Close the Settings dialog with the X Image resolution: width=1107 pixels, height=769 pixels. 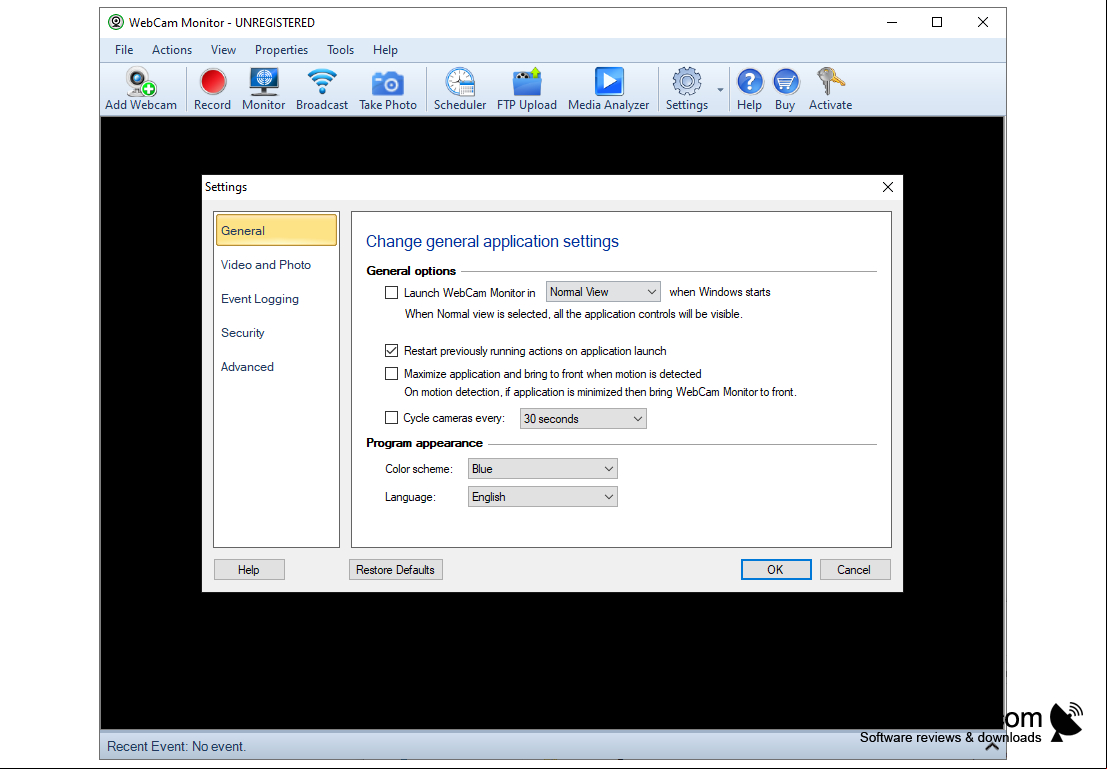pyautogui.click(x=887, y=187)
